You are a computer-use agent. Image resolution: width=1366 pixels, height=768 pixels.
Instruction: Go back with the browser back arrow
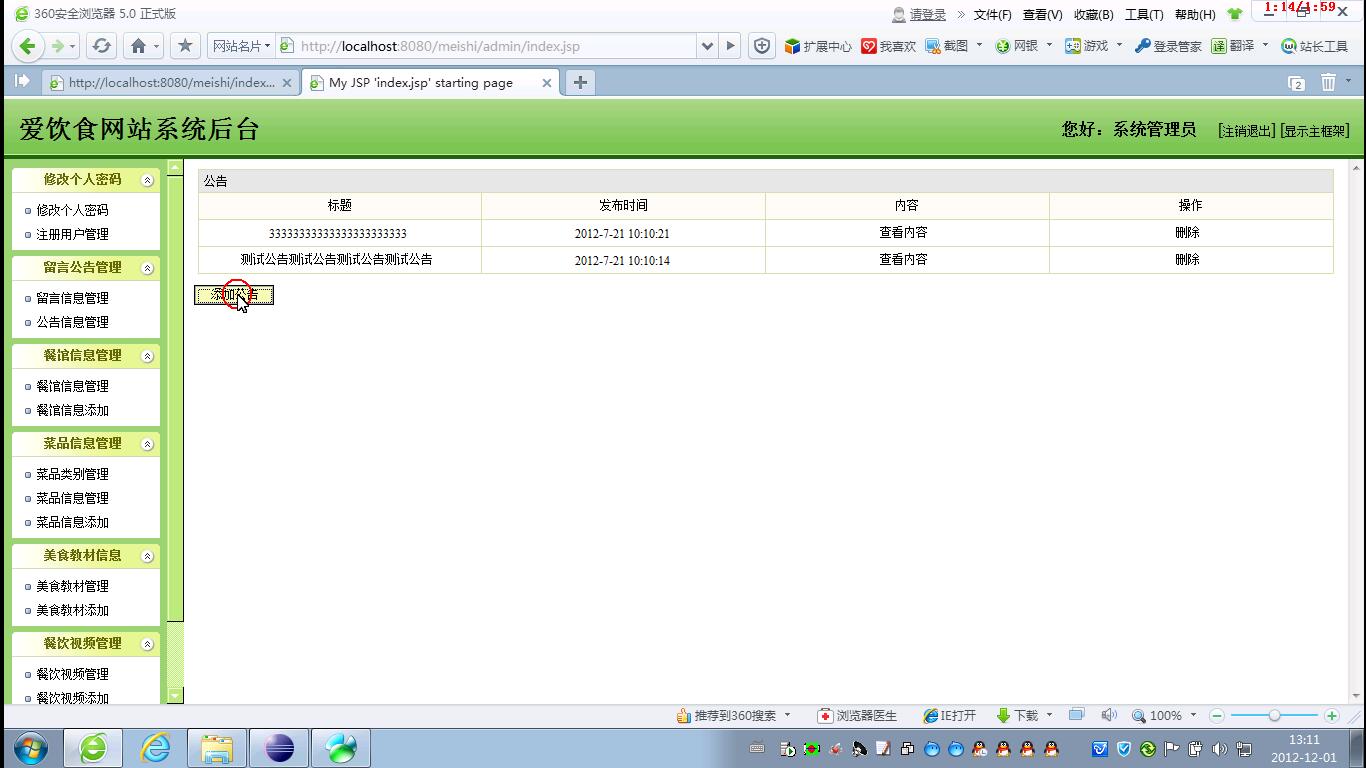coord(28,46)
